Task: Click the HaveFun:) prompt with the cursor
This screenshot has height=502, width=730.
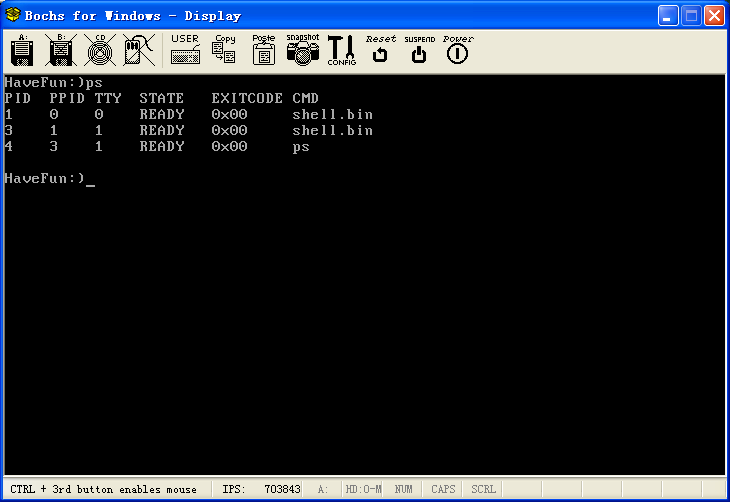Action: 49,178
